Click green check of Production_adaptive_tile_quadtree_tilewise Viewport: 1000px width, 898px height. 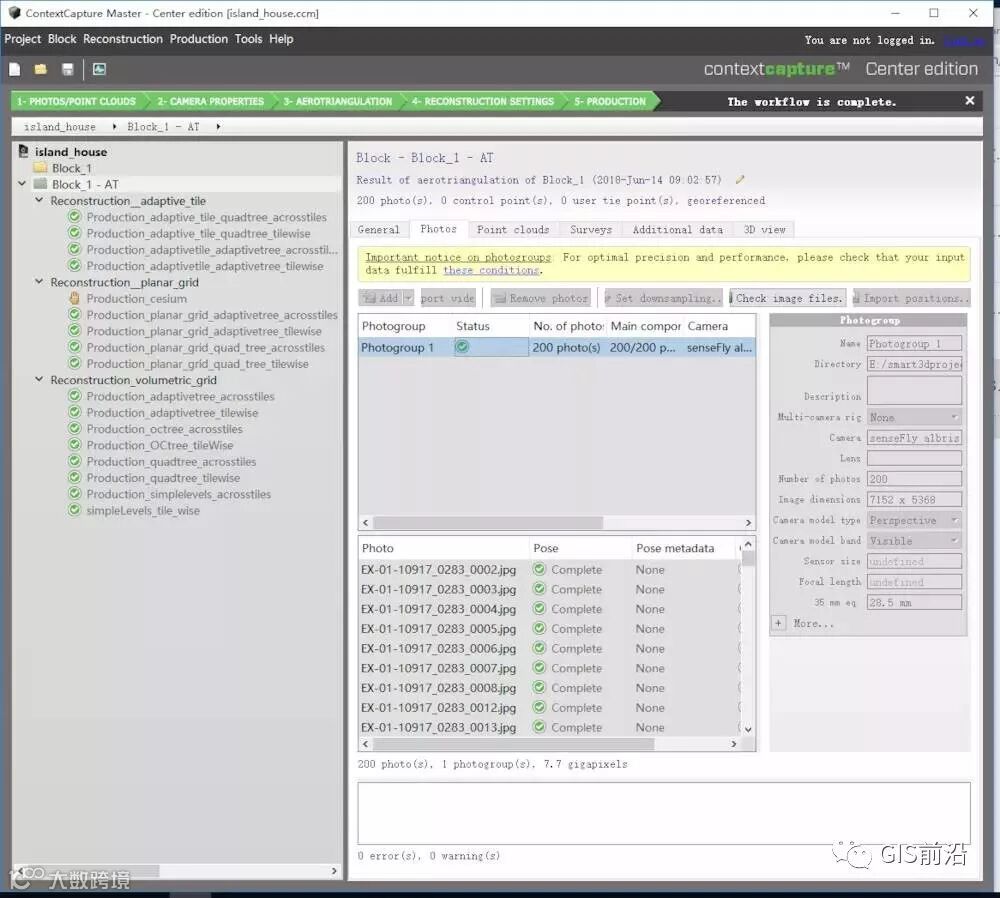click(75, 233)
